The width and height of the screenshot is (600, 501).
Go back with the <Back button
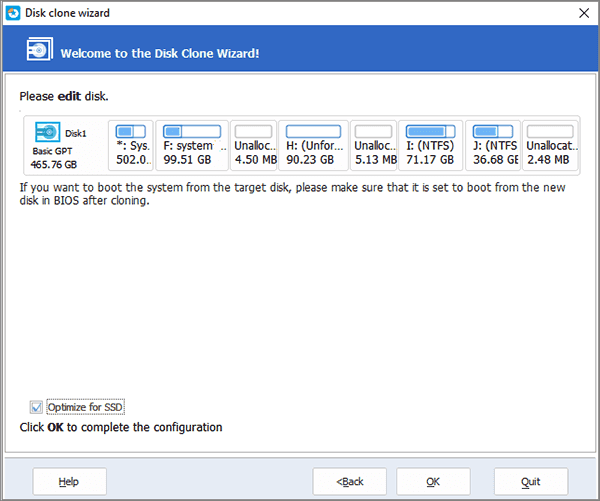[x=349, y=481]
